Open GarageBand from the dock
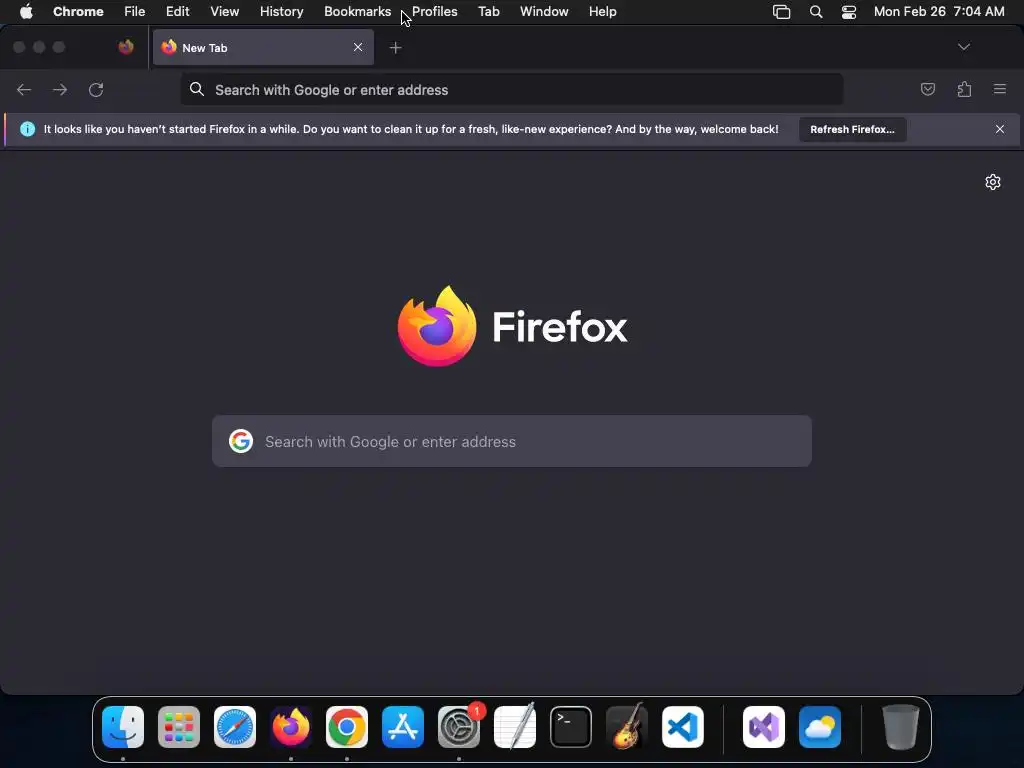The image size is (1024, 768). tap(627, 726)
